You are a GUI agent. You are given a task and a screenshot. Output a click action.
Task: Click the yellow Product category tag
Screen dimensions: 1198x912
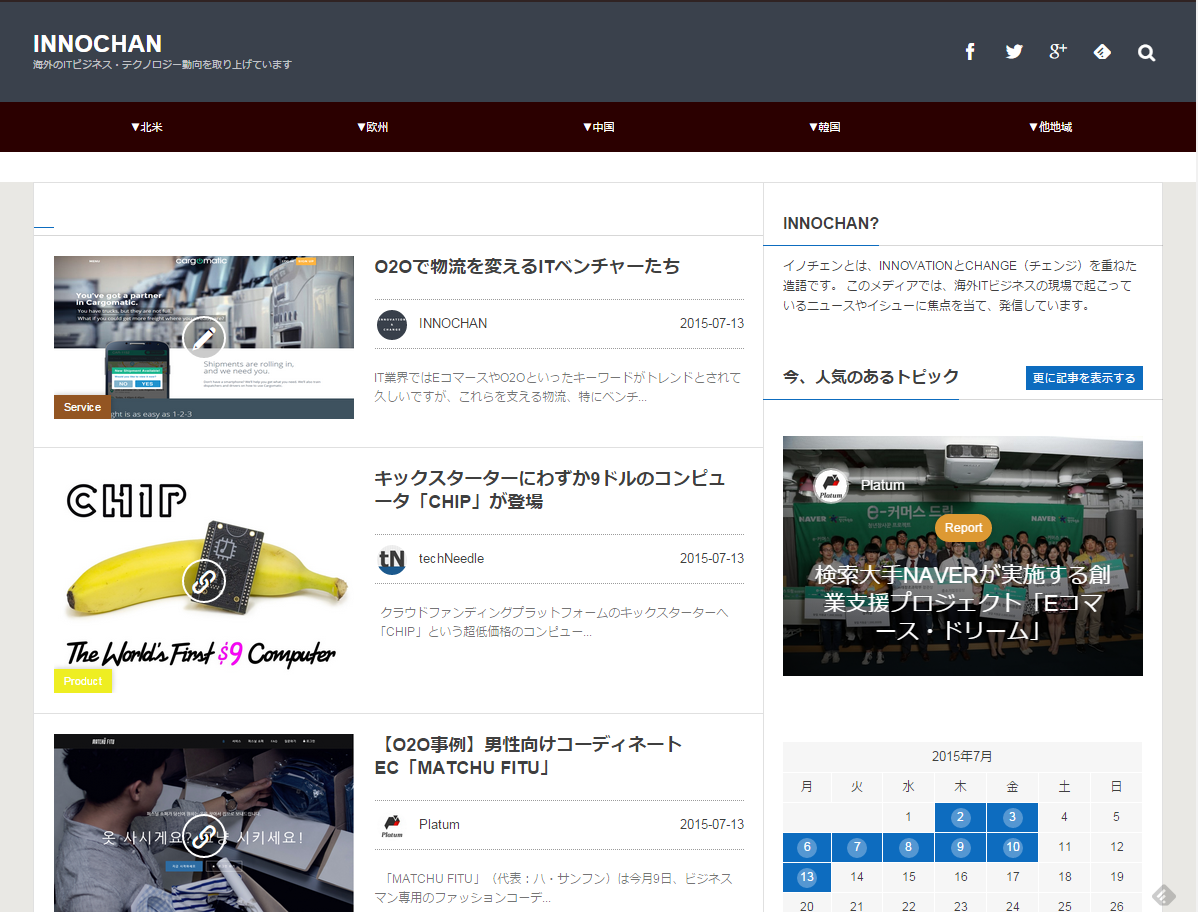[x=83, y=681]
